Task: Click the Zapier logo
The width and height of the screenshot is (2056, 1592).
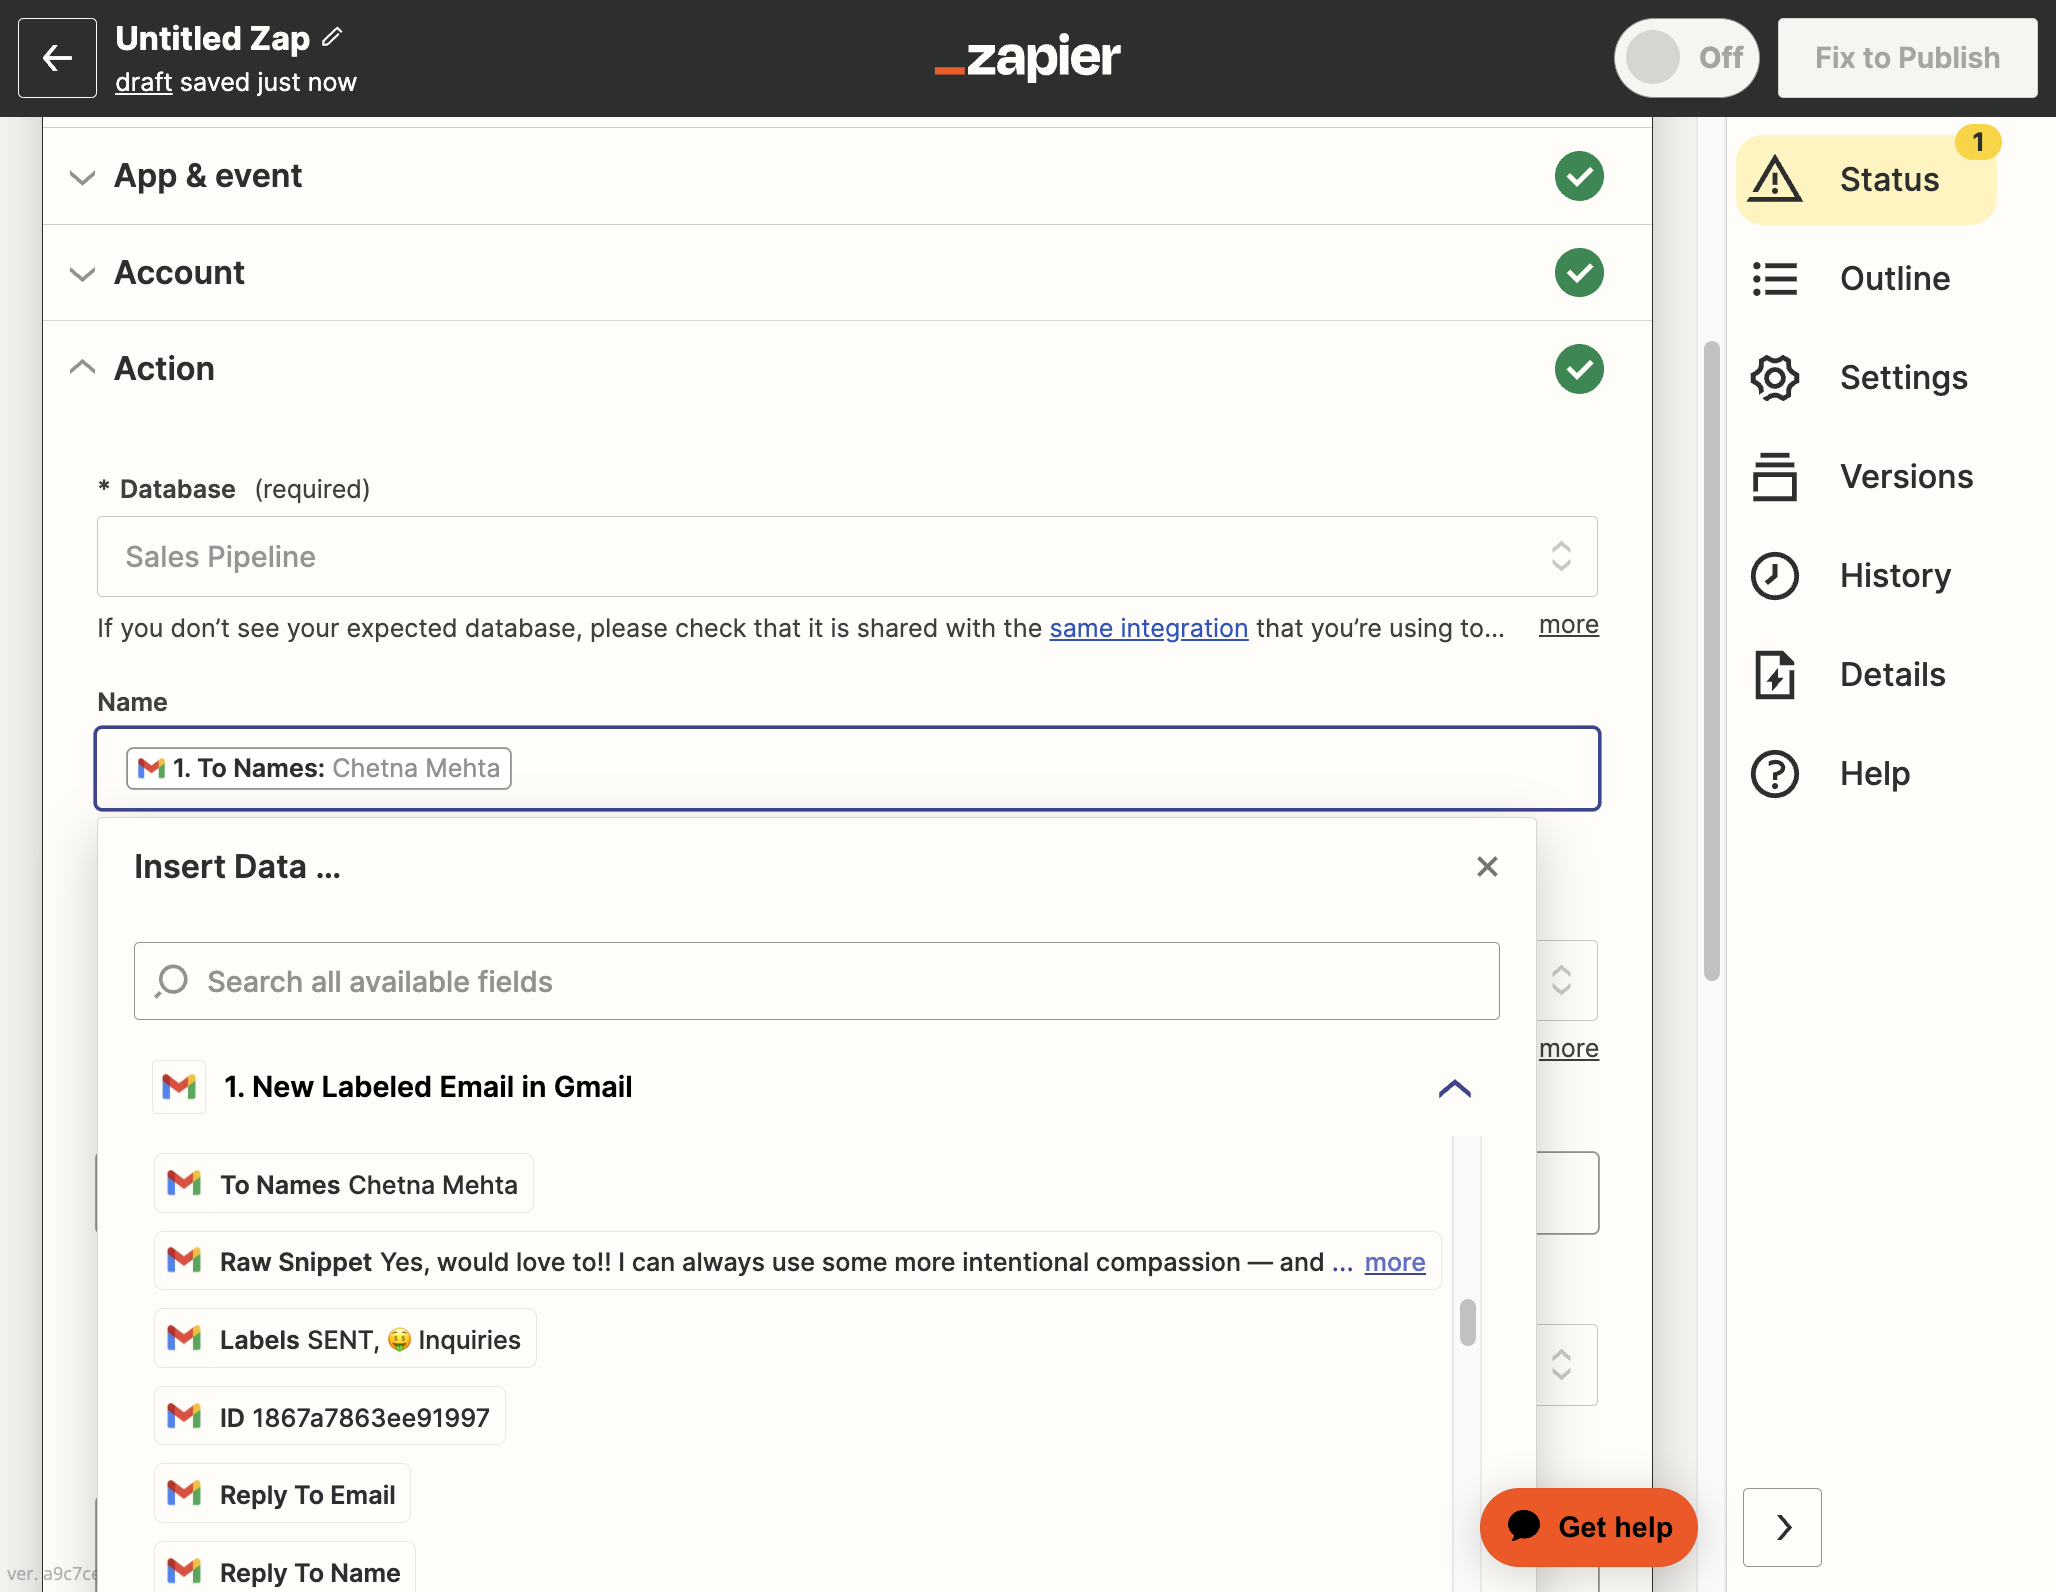Action: [x=1027, y=58]
